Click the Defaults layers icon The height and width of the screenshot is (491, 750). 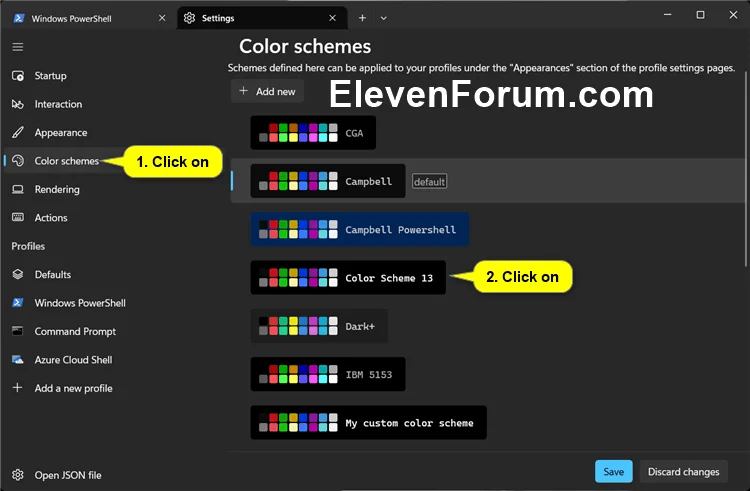(x=18, y=274)
